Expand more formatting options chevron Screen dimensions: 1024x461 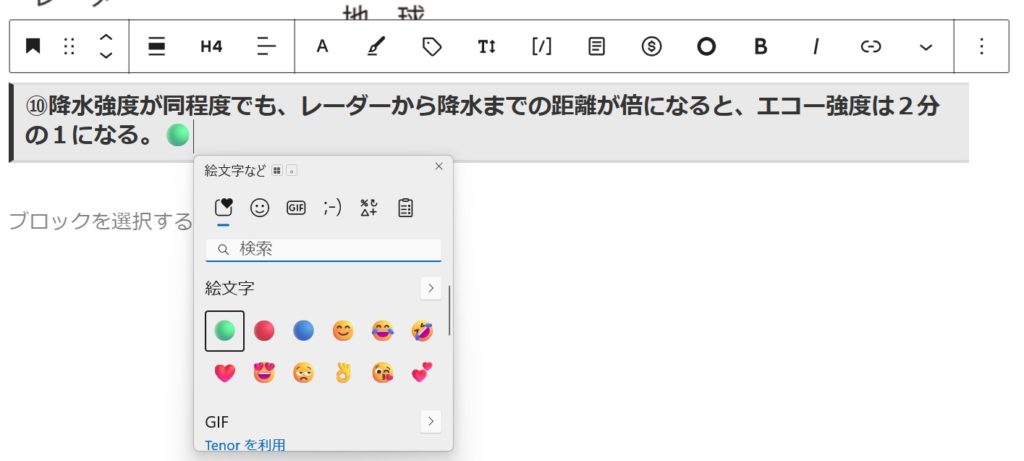(926, 46)
